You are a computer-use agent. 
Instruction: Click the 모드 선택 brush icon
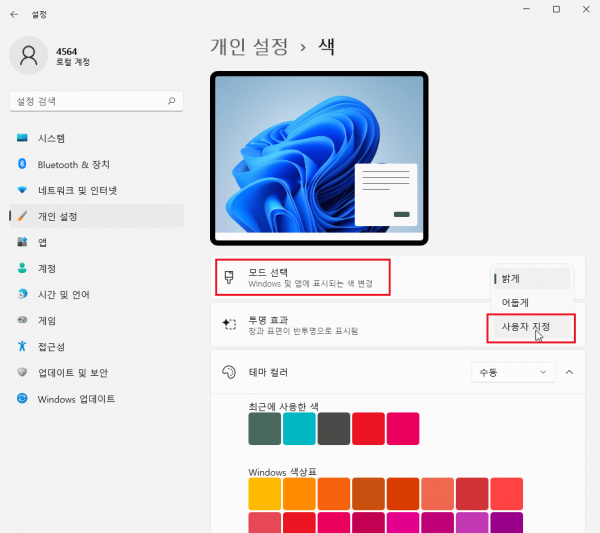229,277
